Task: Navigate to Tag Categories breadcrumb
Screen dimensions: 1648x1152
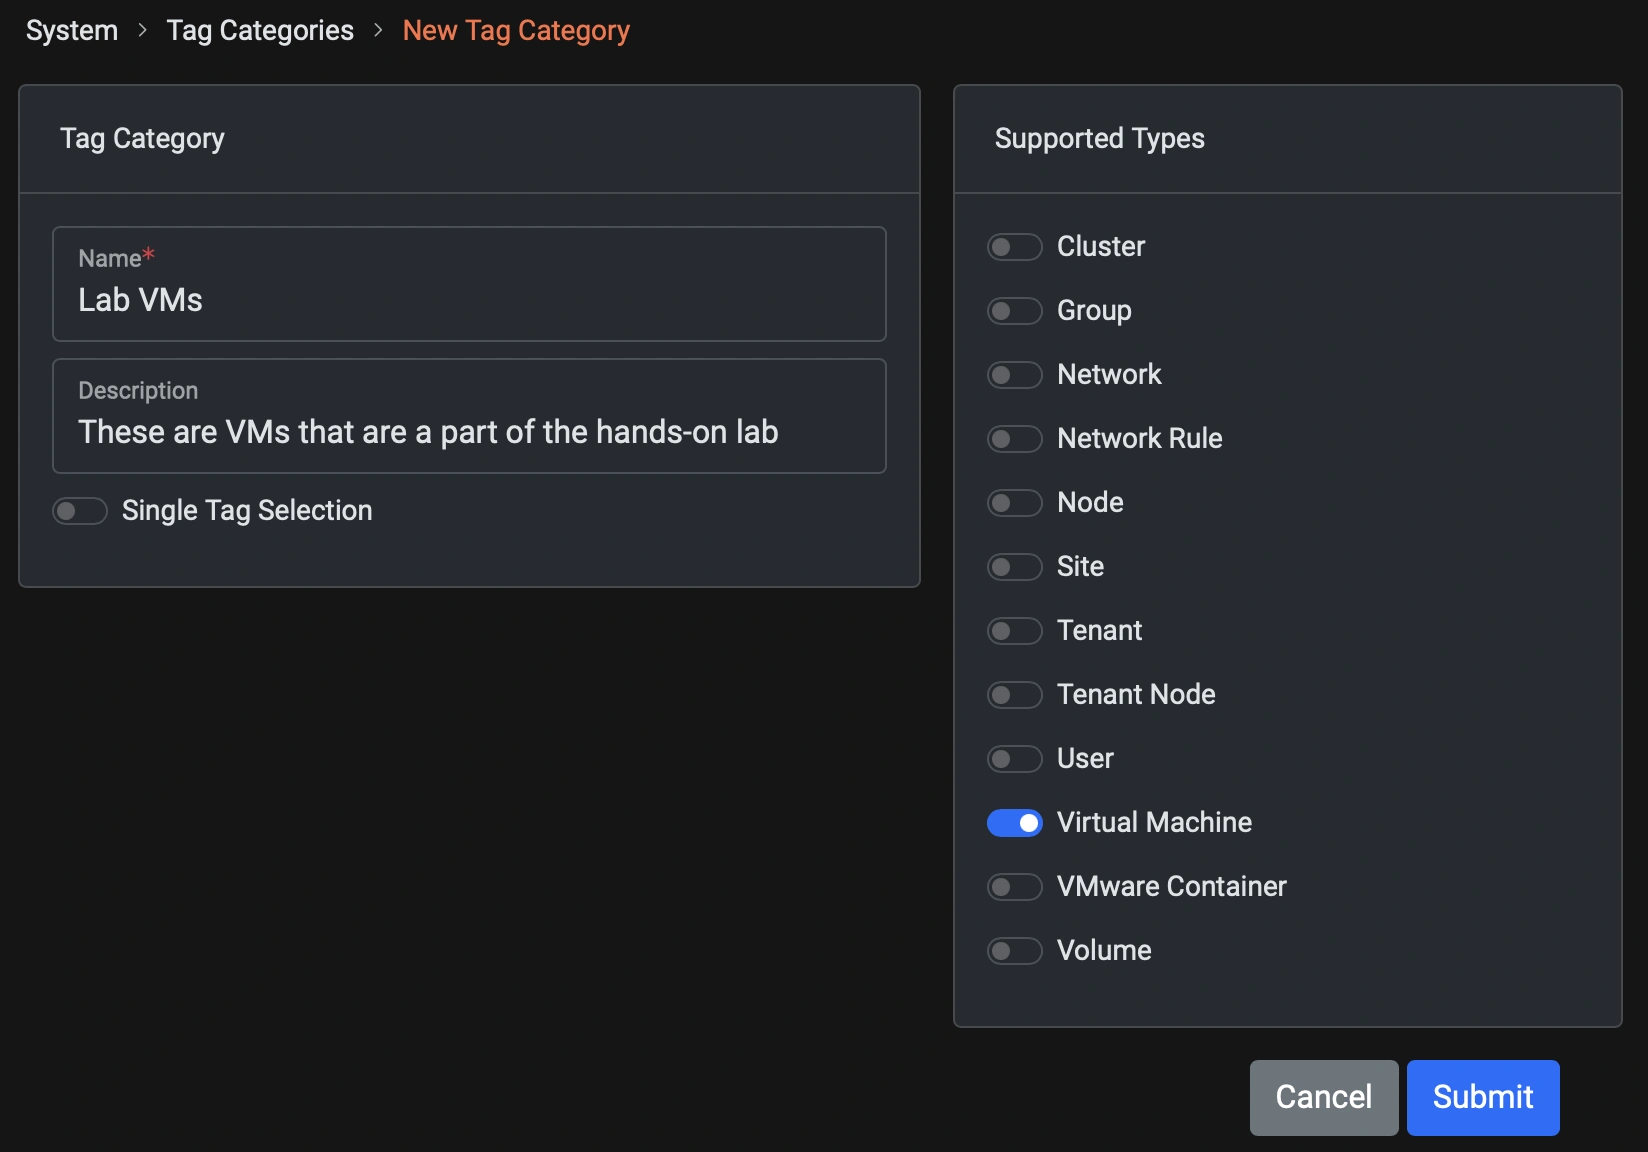Action: tap(259, 30)
